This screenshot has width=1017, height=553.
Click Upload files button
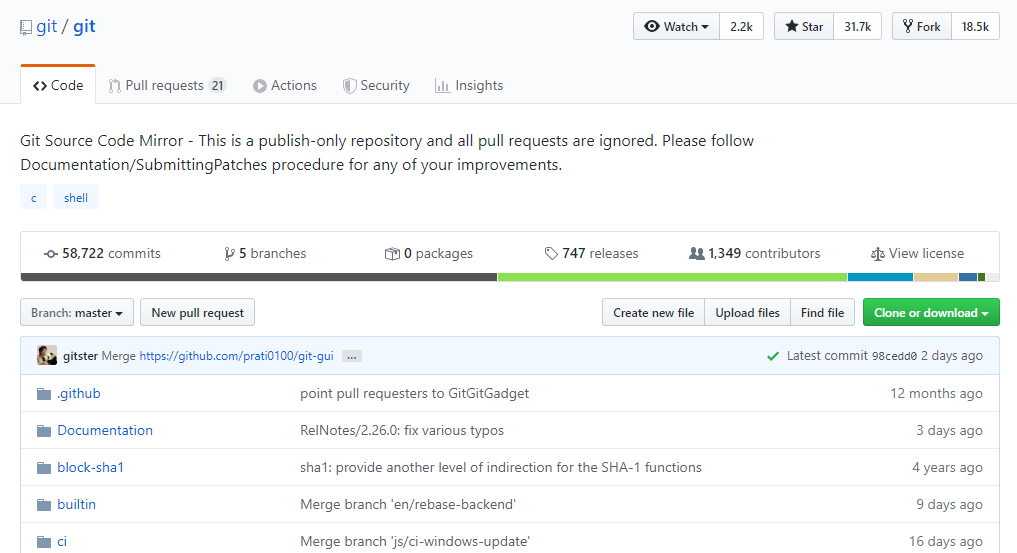click(747, 312)
